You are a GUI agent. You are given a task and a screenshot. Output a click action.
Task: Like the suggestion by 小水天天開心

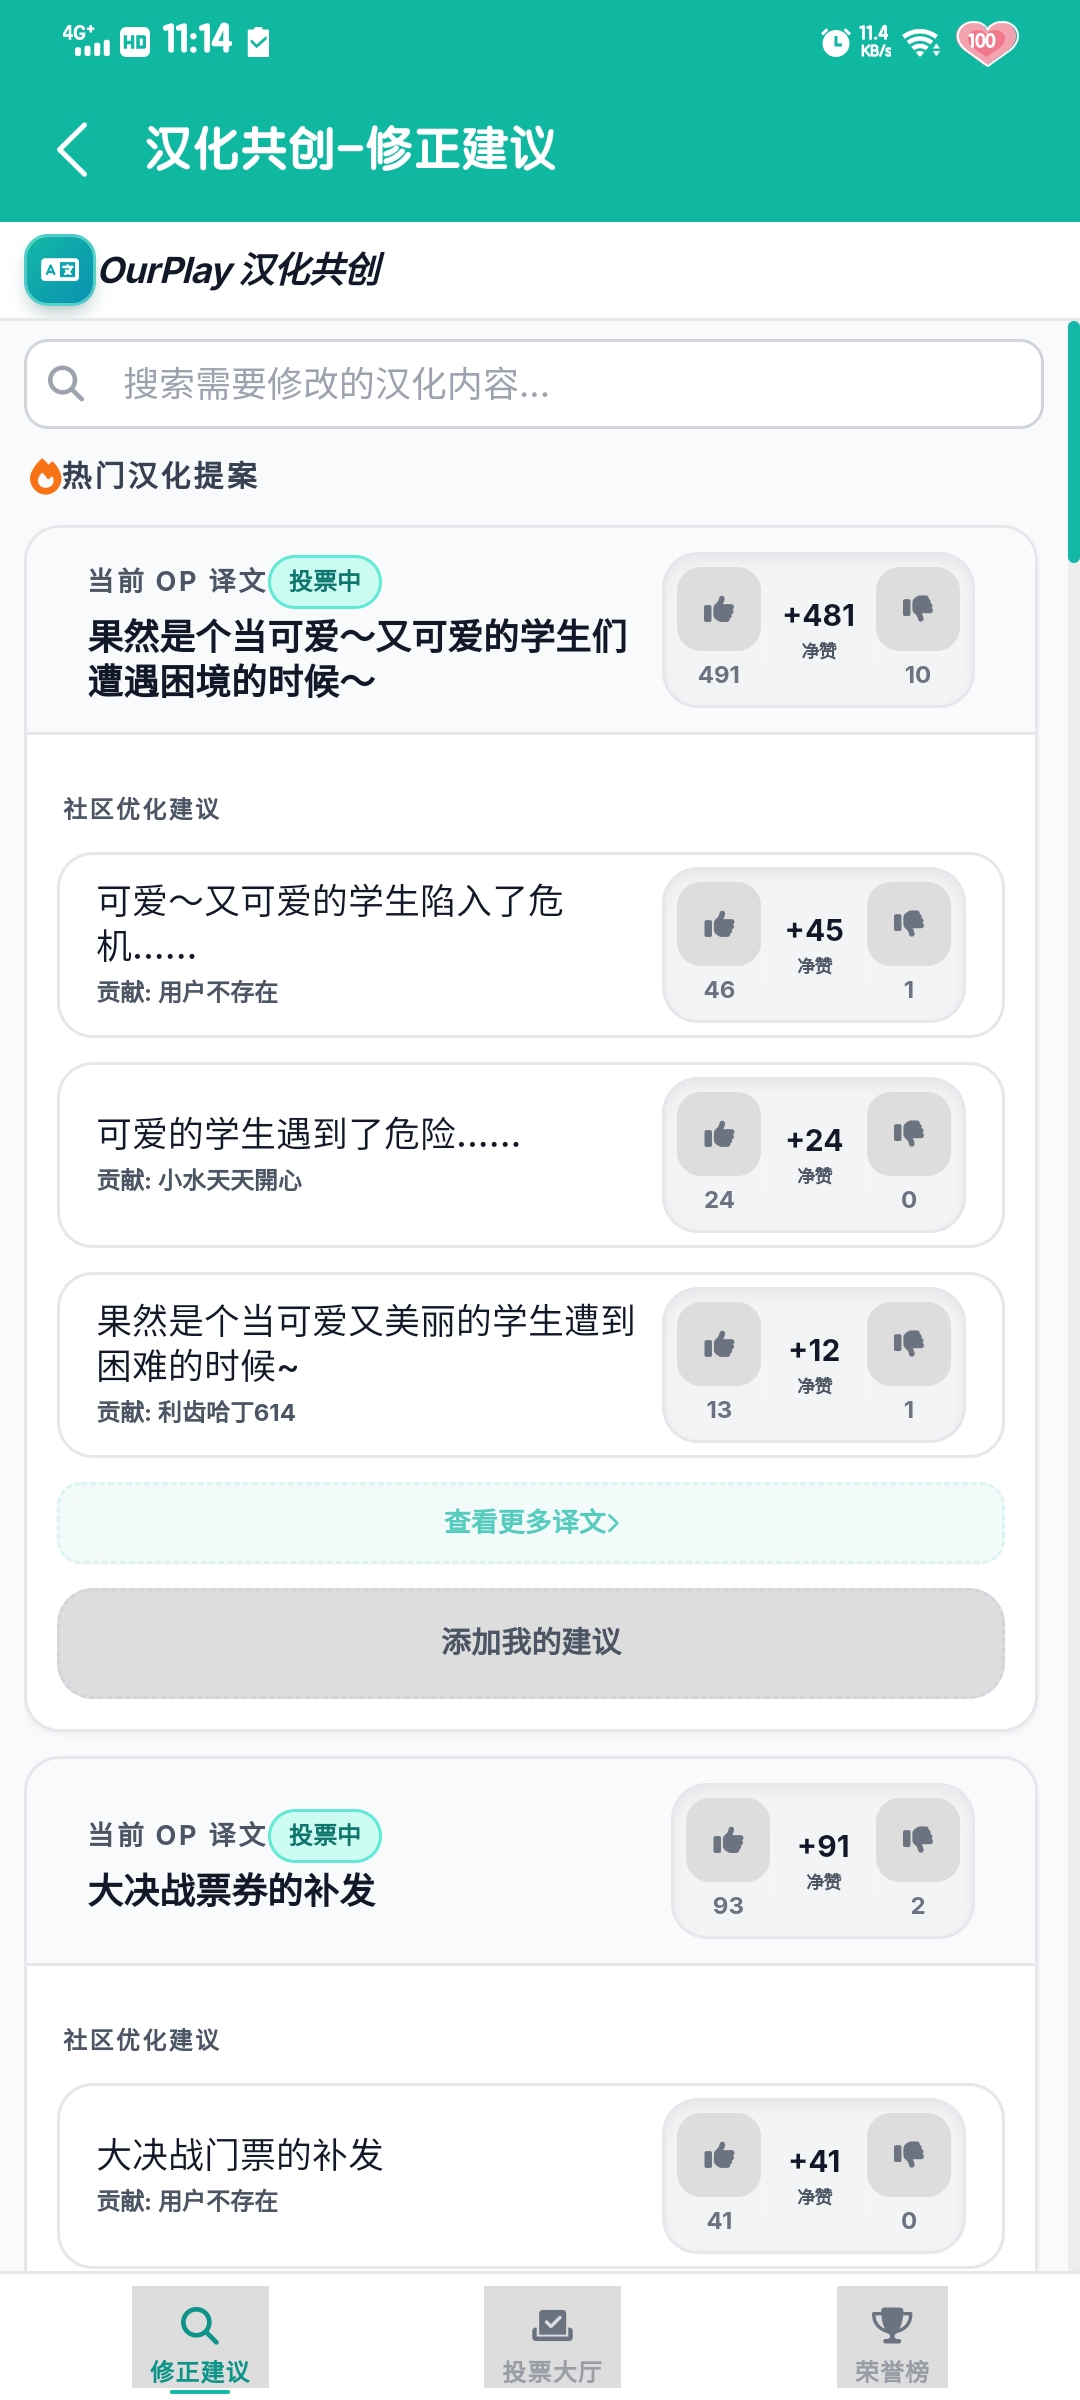[718, 1134]
